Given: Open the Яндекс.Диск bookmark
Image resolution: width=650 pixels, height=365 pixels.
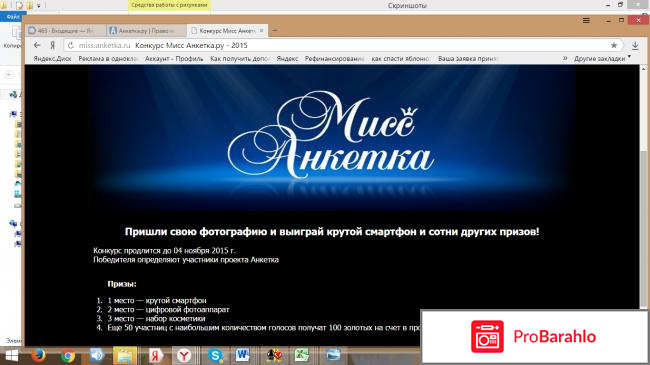Looking at the screenshot, I should click(52, 59).
